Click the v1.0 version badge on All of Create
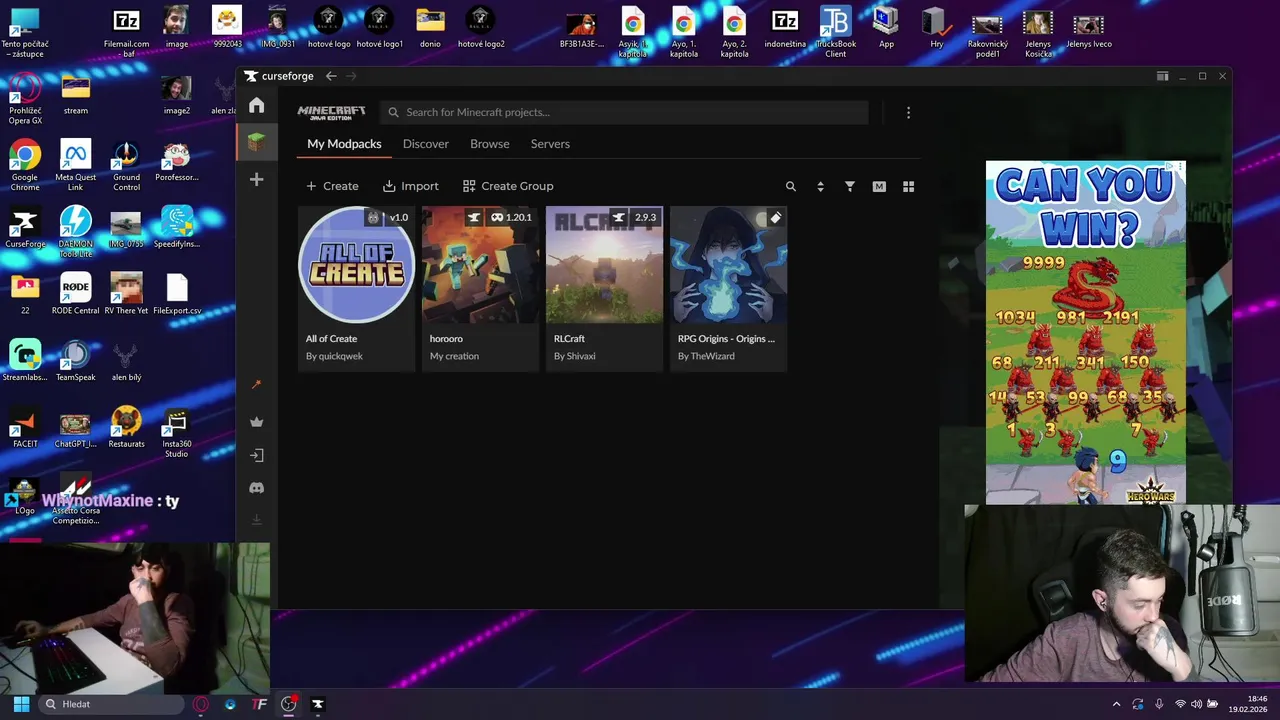 tap(388, 217)
